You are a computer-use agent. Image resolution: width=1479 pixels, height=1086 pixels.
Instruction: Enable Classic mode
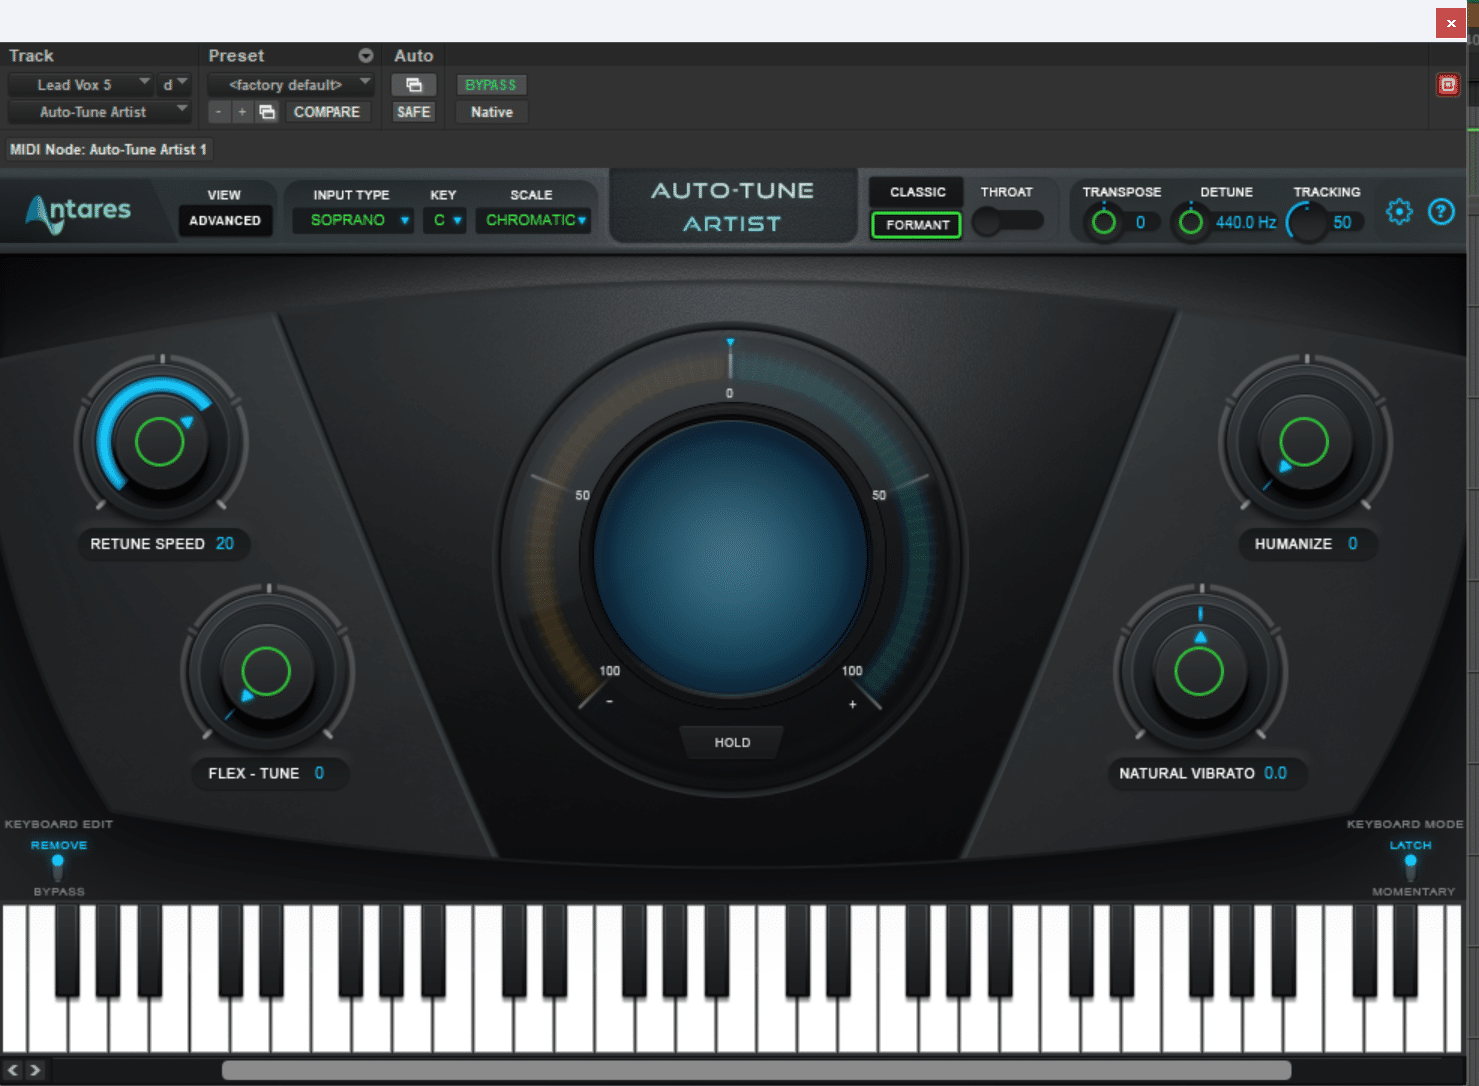(x=917, y=192)
